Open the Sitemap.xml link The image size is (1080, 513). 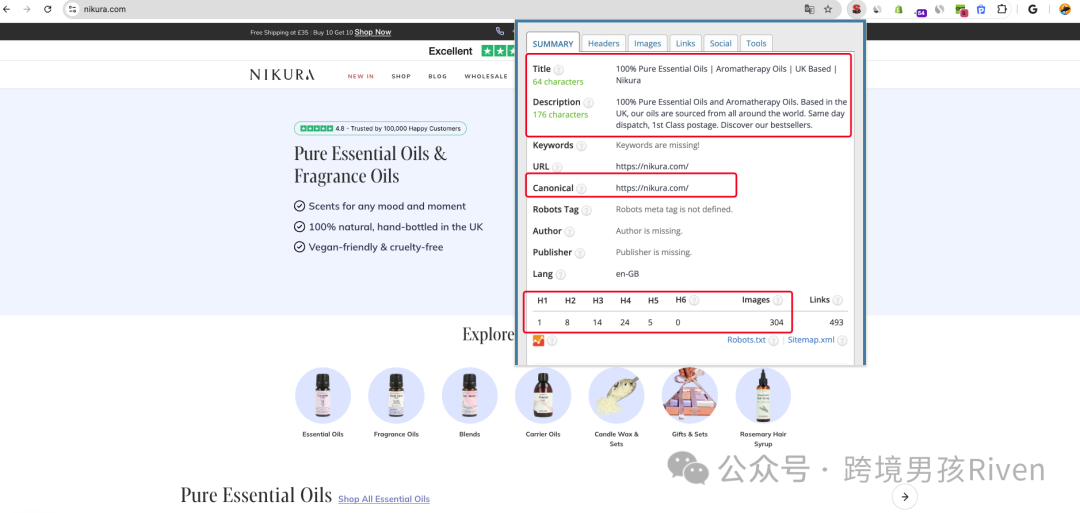point(811,340)
